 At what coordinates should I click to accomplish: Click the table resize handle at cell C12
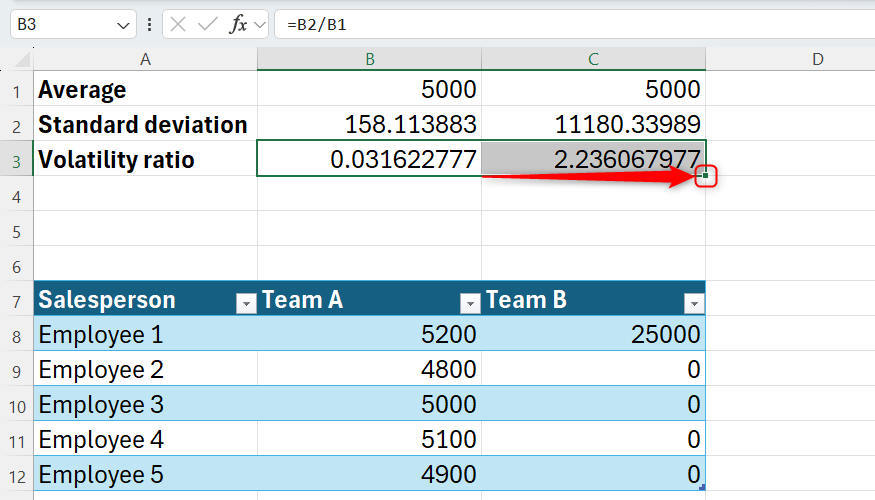[x=702, y=487]
